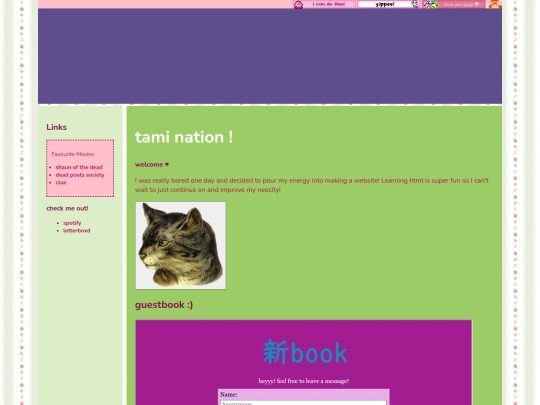
Task: Visit the spotify link
Action: (72, 223)
